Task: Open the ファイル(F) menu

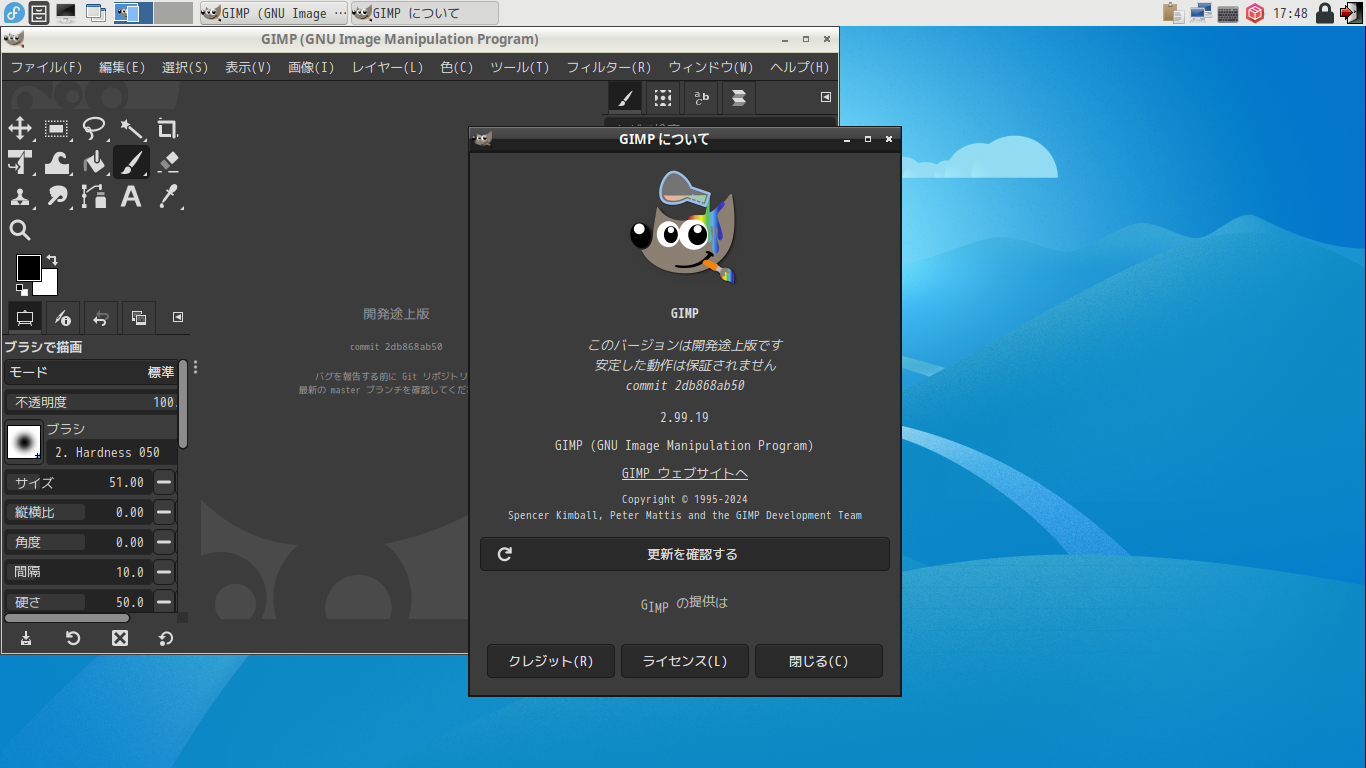Action: [x=46, y=68]
